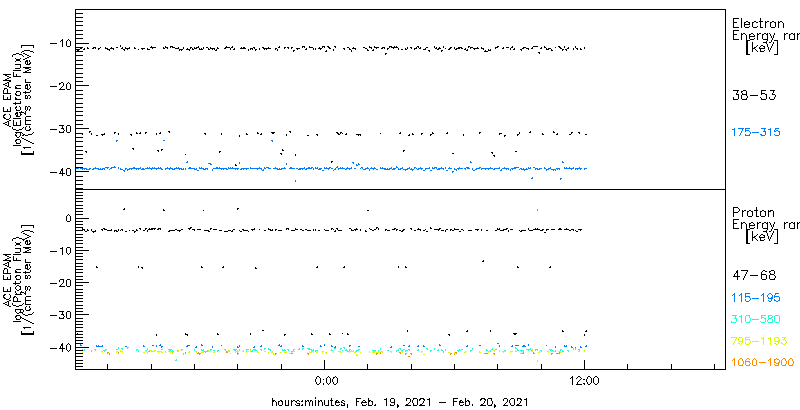Click the blue 115-195 proton energy label
This screenshot has height=410, width=800.
point(756,297)
